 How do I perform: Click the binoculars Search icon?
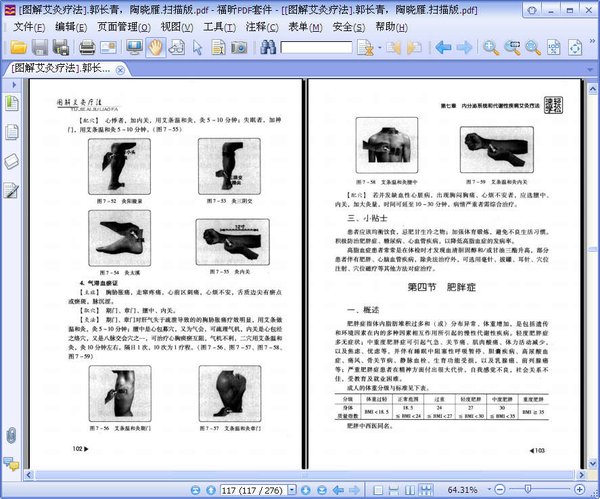tap(268, 47)
